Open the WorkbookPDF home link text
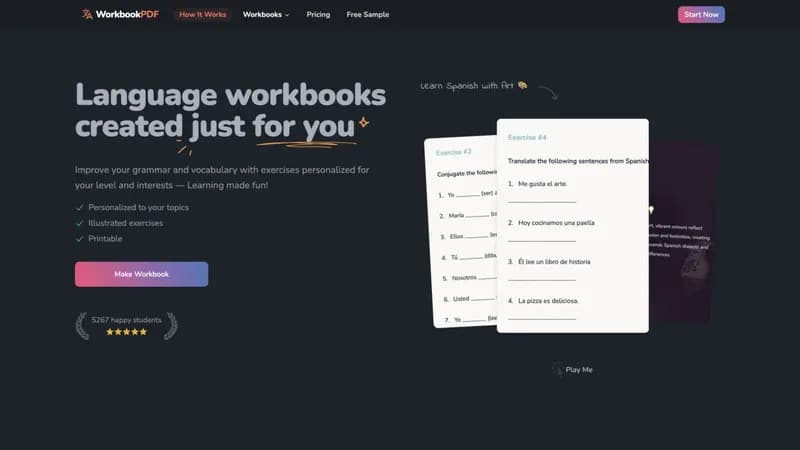 (127, 14)
